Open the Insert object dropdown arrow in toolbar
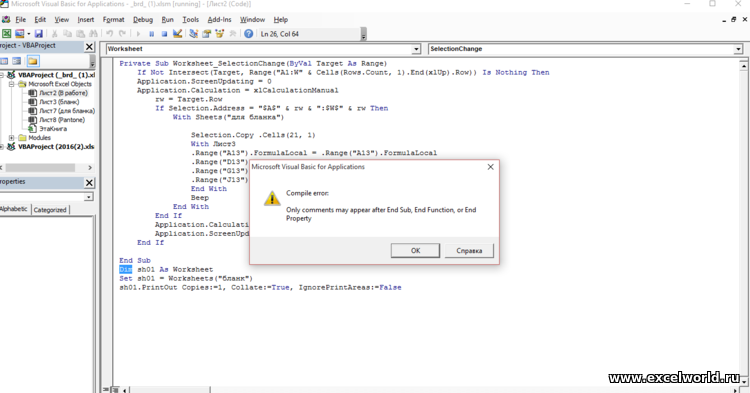The width and height of the screenshot is (750, 393). tap(28, 34)
